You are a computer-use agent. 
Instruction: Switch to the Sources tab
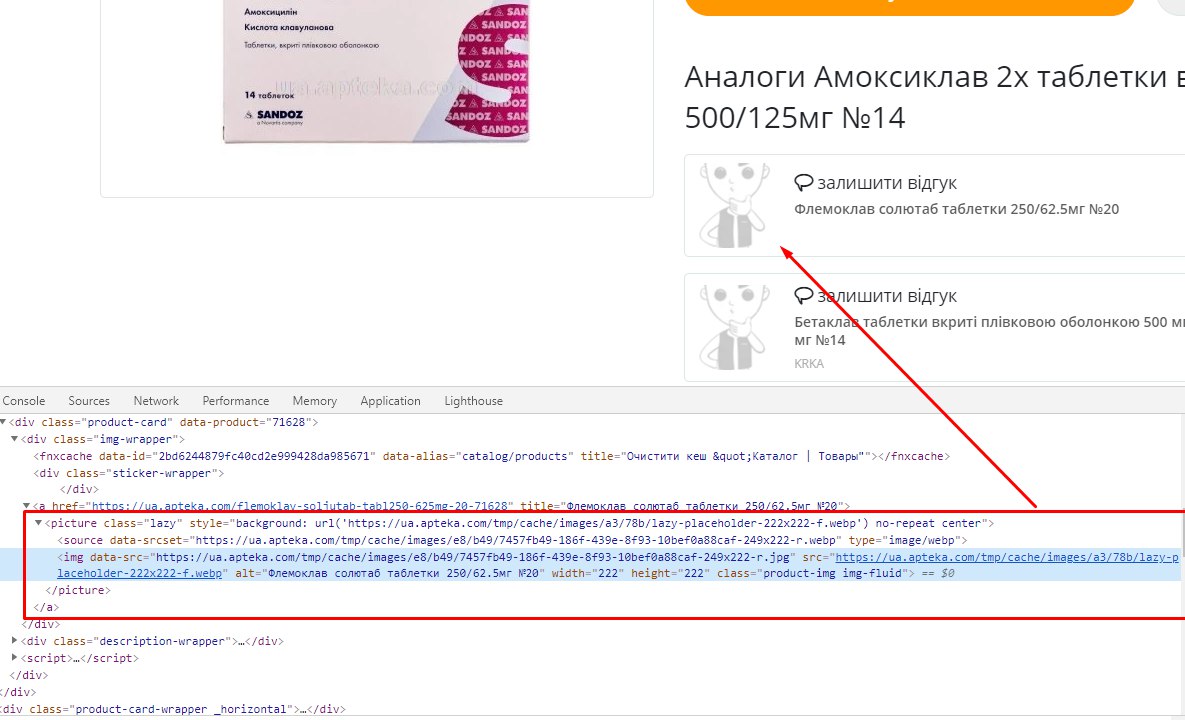88,401
